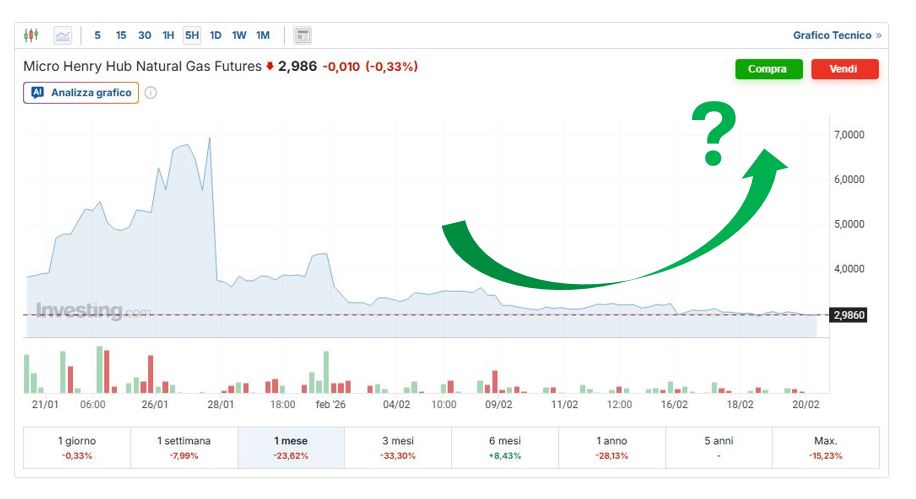Click the info icon beside Analizza grafico
Screen dimensions: 916x499
click(151, 93)
